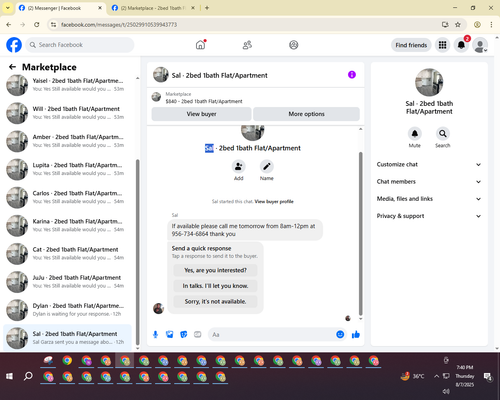Viewport: 500px width, 400px height.
Task: Click the browser address bar URL
Action: (119, 24)
